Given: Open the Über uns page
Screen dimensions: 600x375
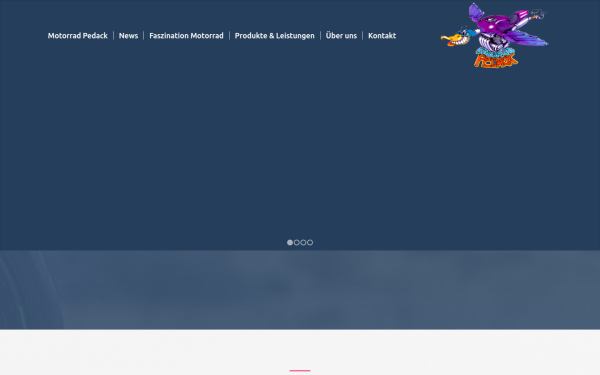Looking at the screenshot, I should click(x=341, y=36).
